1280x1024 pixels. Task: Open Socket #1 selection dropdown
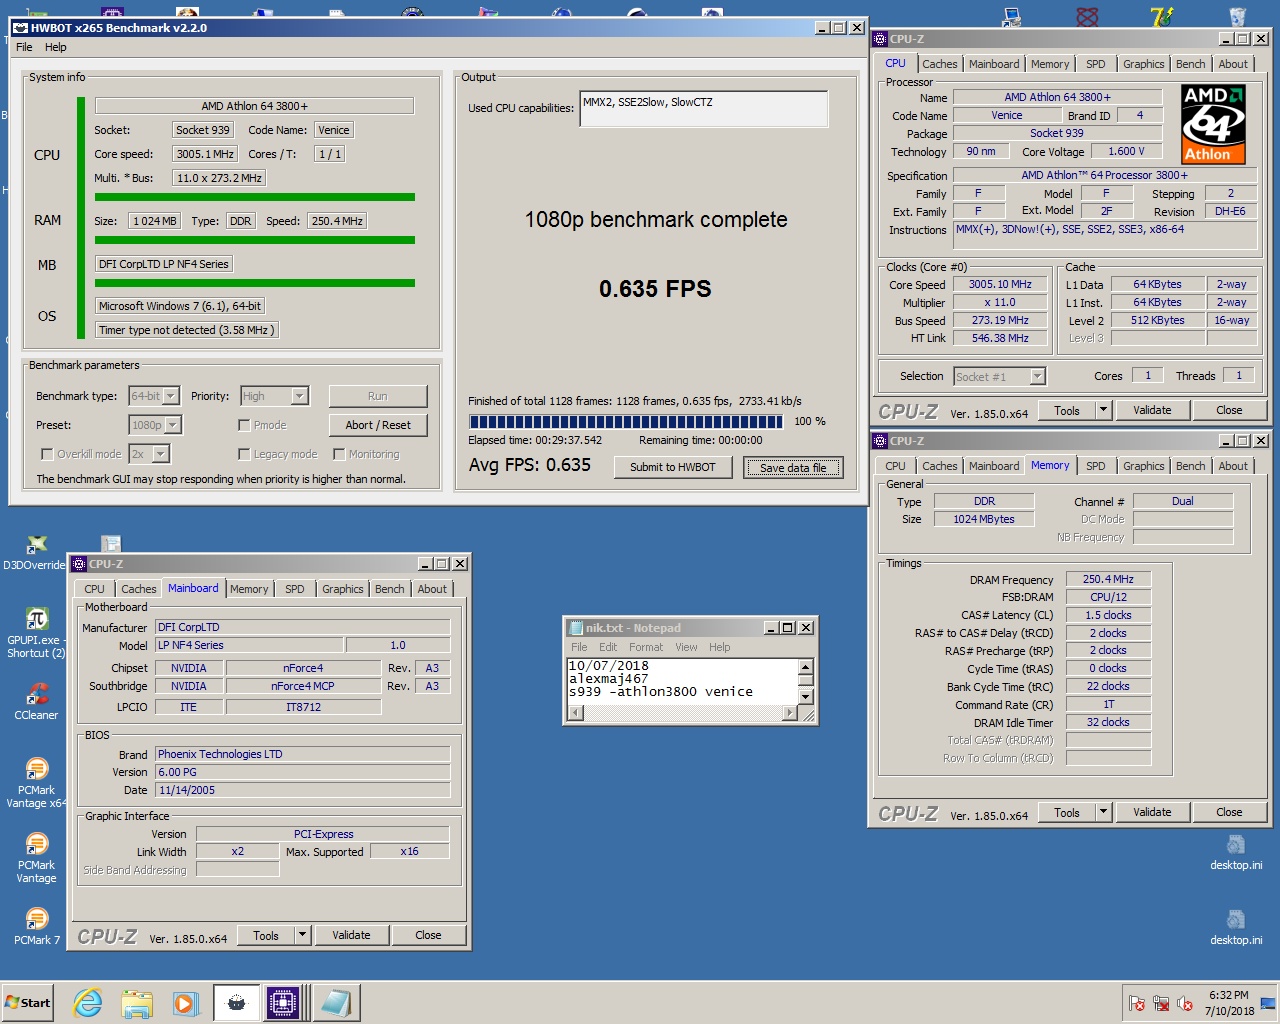tap(1037, 376)
